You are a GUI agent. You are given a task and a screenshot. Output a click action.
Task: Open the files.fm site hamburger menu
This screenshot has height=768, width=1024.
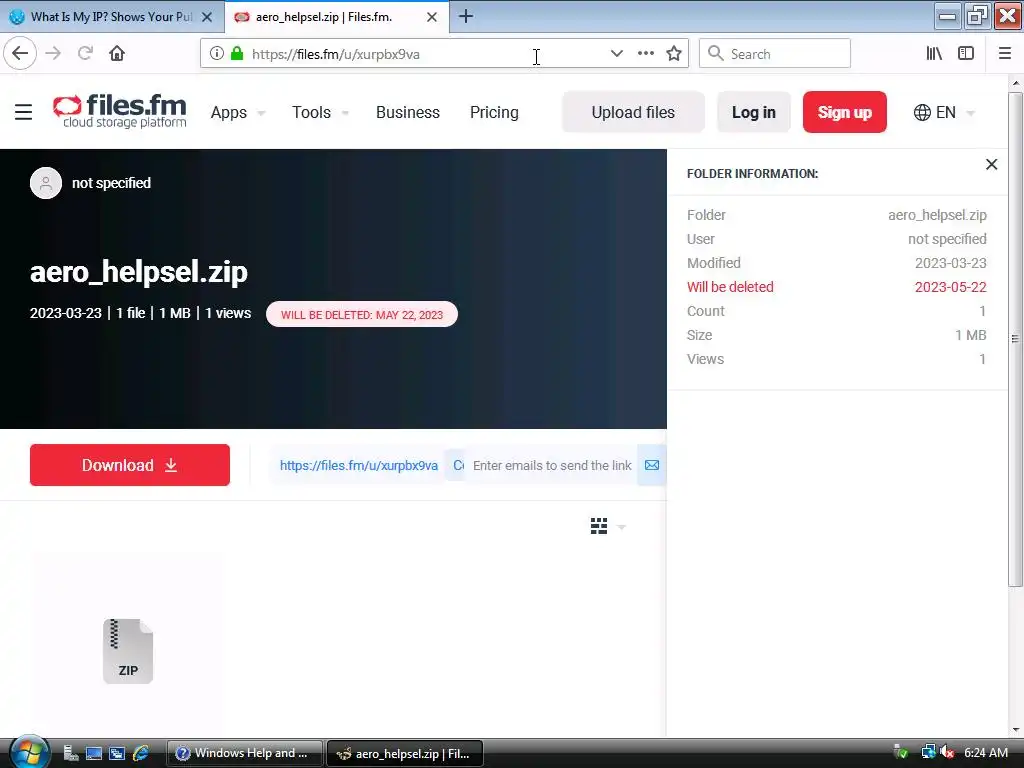24,112
